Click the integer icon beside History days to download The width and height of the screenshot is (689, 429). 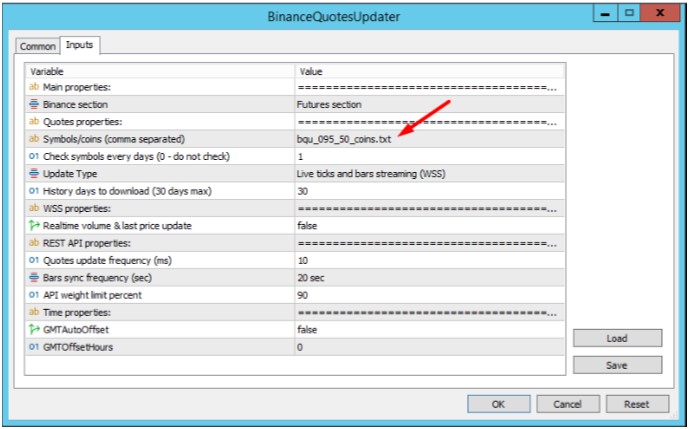pos(34,191)
